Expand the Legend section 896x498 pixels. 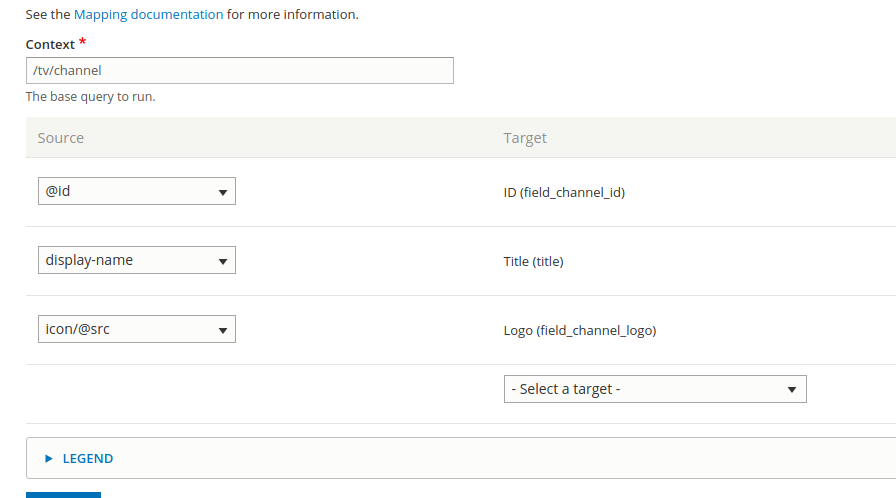[88, 459]
